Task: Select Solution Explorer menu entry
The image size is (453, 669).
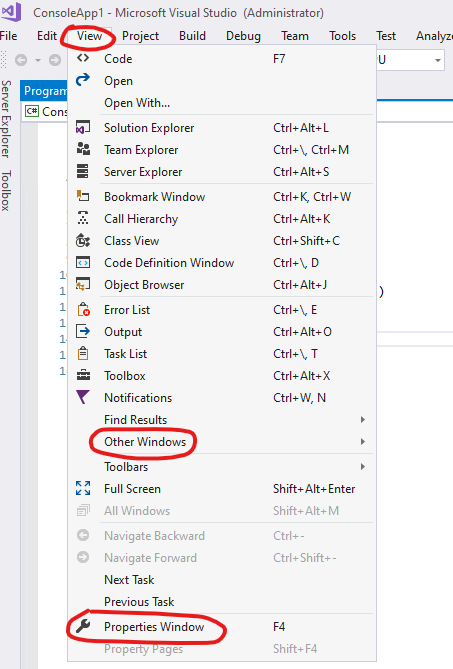Action: (x=222, y=128)
